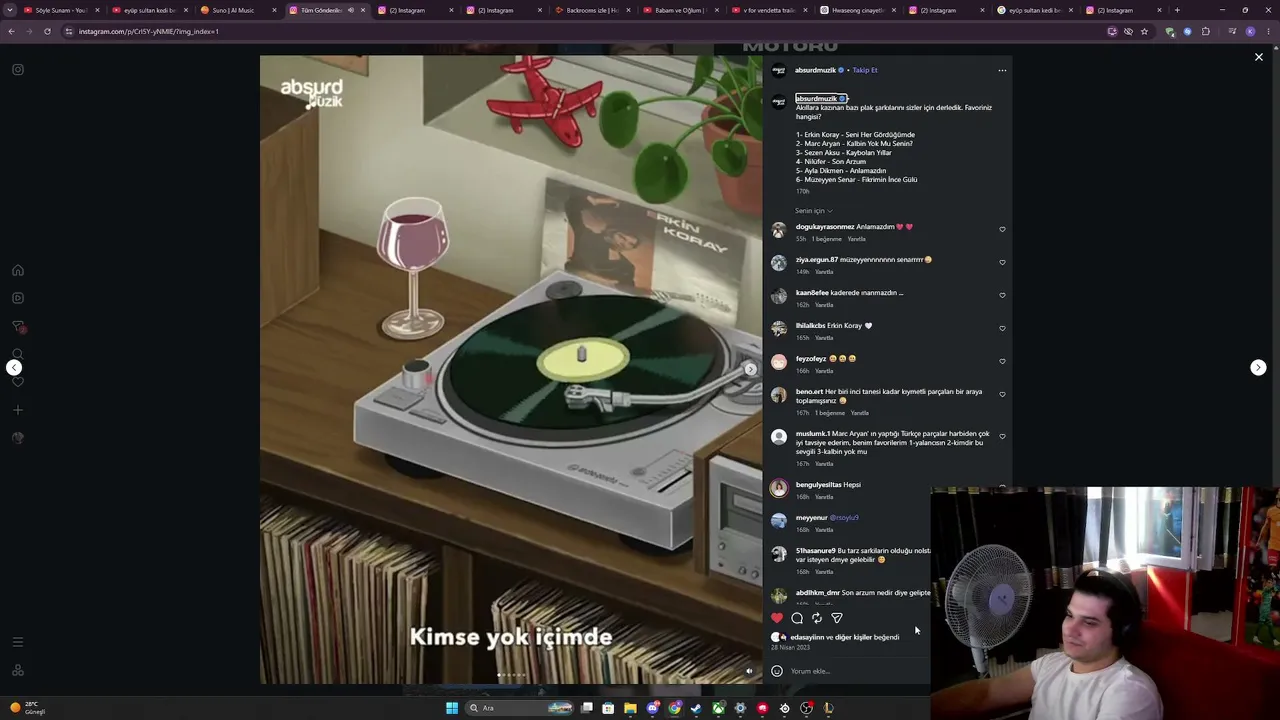Viewport: 1280px width, 720px height.
Task: Open Microsoft Store from the taskbar
Action: coord(608,708)
